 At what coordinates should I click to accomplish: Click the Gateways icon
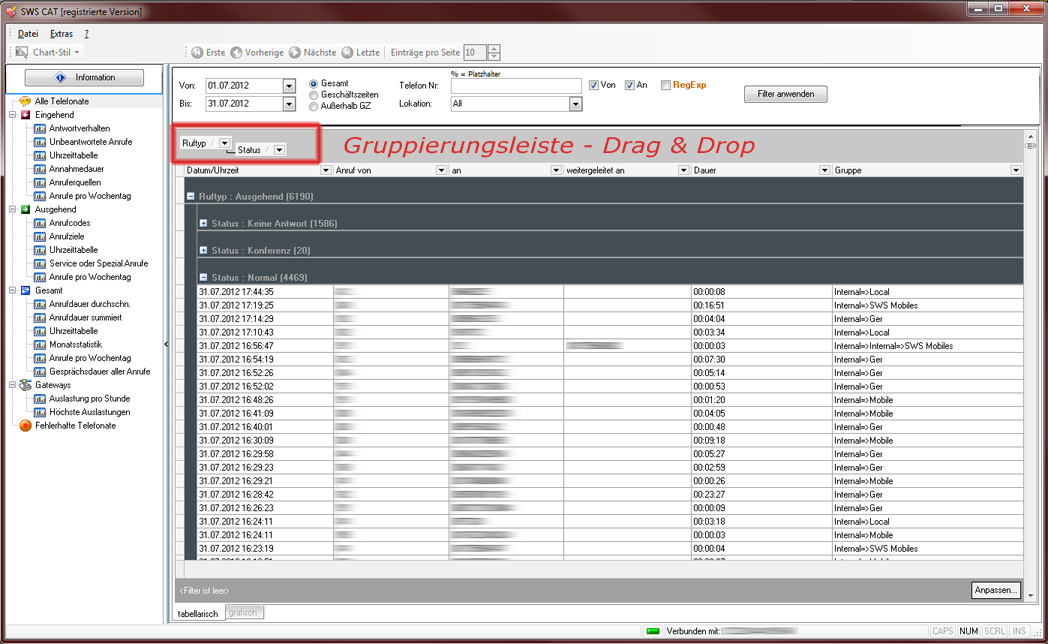[x=25, y=385]
